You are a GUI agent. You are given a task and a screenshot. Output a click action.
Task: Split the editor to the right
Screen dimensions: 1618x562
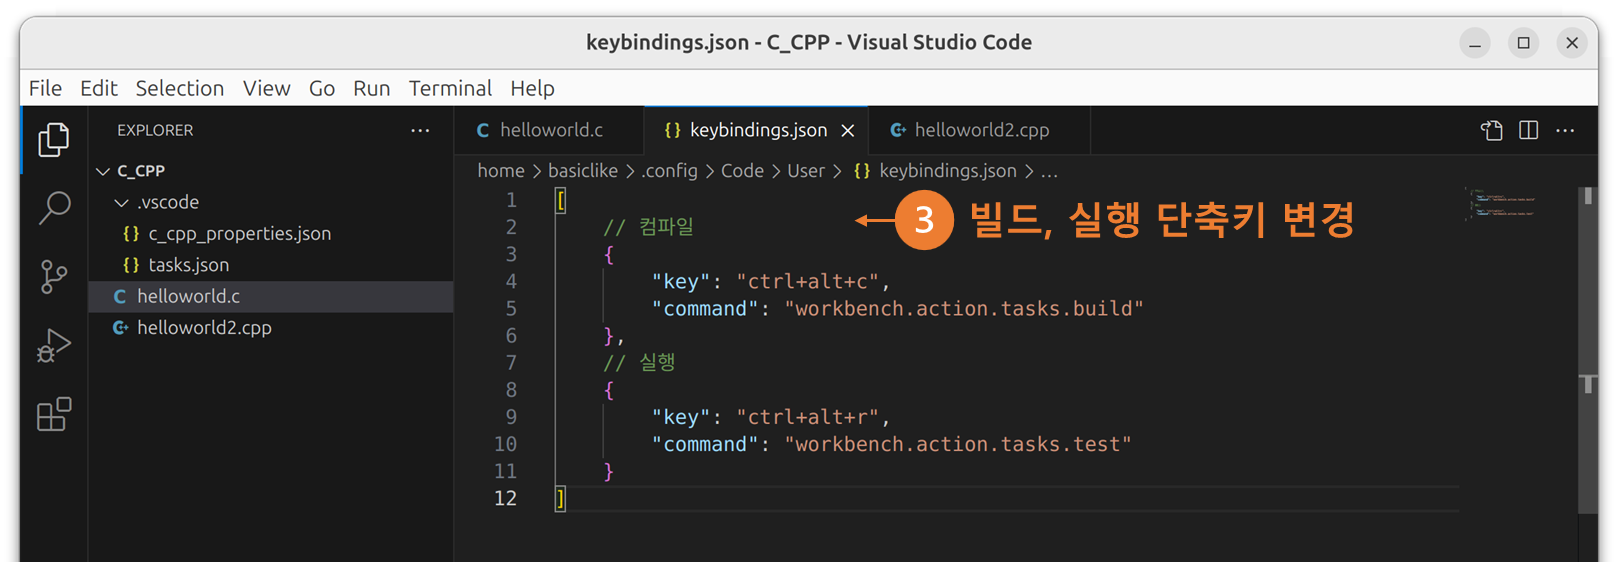coord(1528,130)
